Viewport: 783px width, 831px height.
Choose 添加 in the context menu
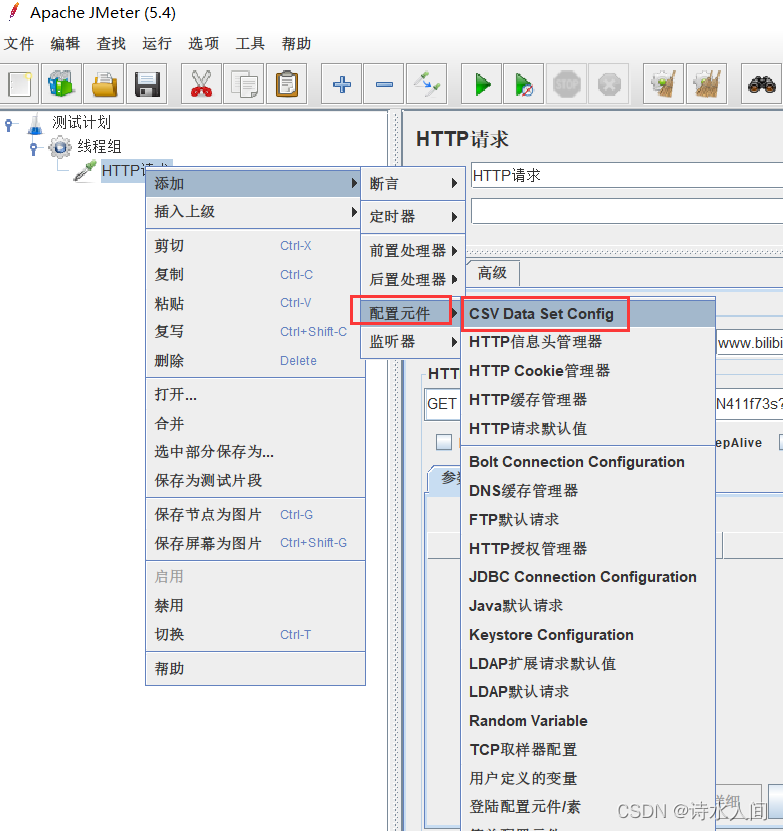pos(255,183)
